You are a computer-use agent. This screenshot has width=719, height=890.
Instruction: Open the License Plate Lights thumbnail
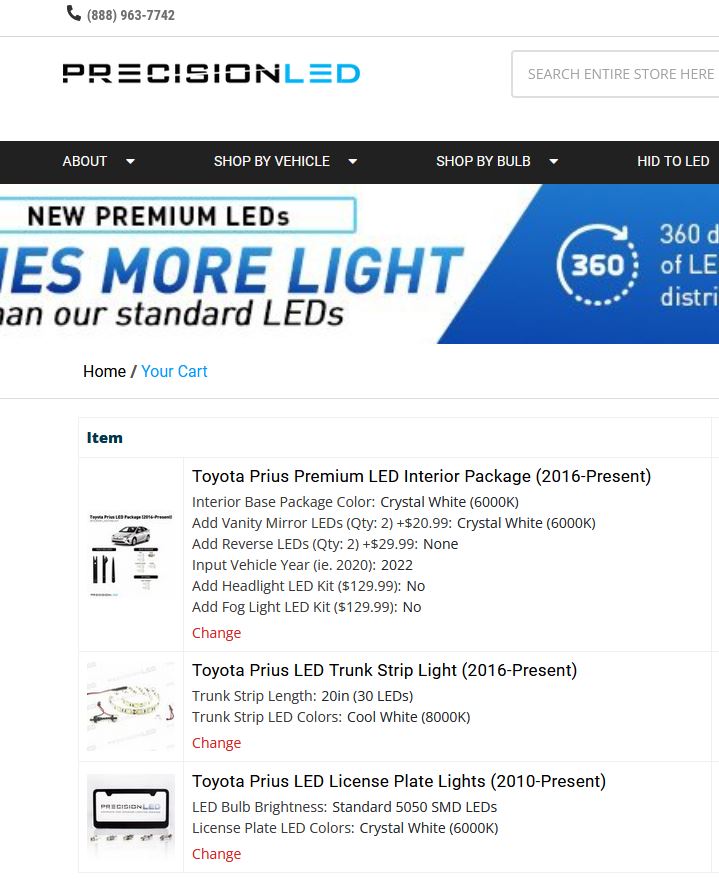coord(131,817)
